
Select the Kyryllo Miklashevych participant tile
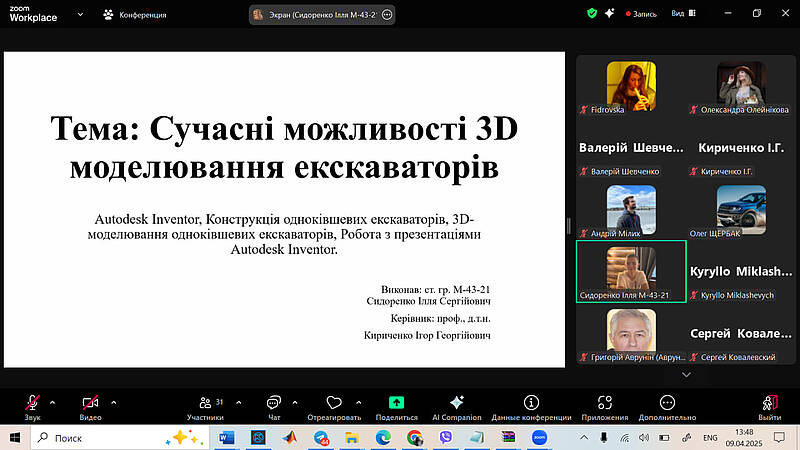(x=741, y=271)
